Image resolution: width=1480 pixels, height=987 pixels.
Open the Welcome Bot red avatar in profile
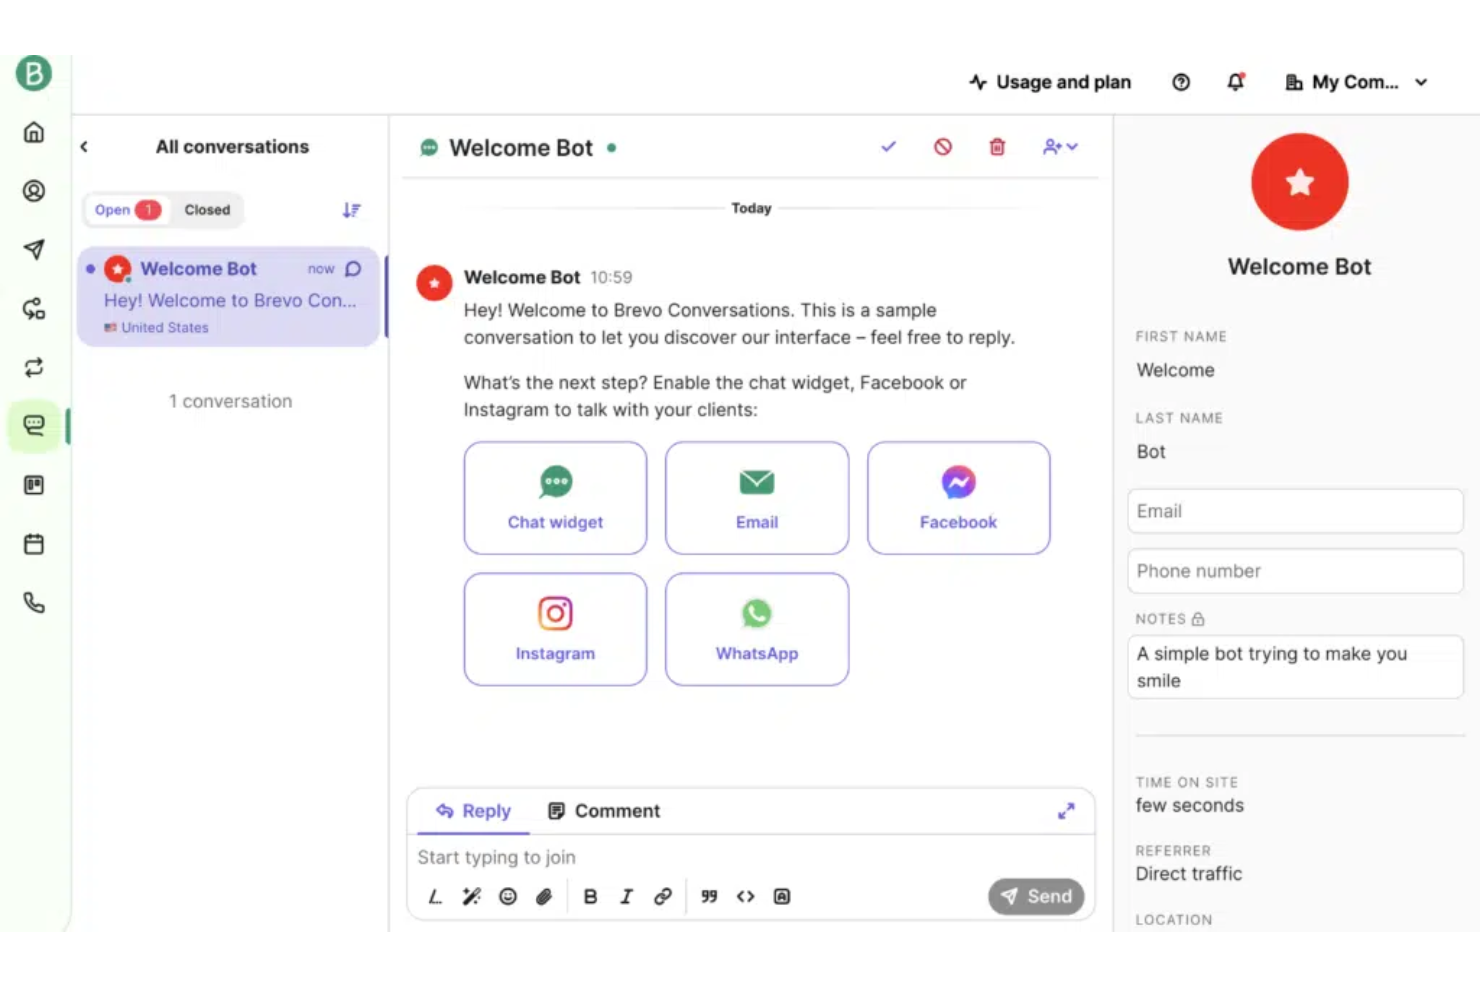pyautogui.click(x=1299, y=182)
